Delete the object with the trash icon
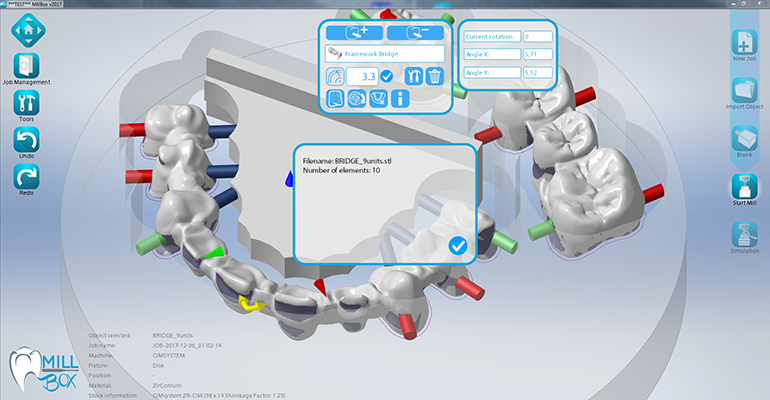The height and width of the screenshot is (400, 770). click(435, 77)
